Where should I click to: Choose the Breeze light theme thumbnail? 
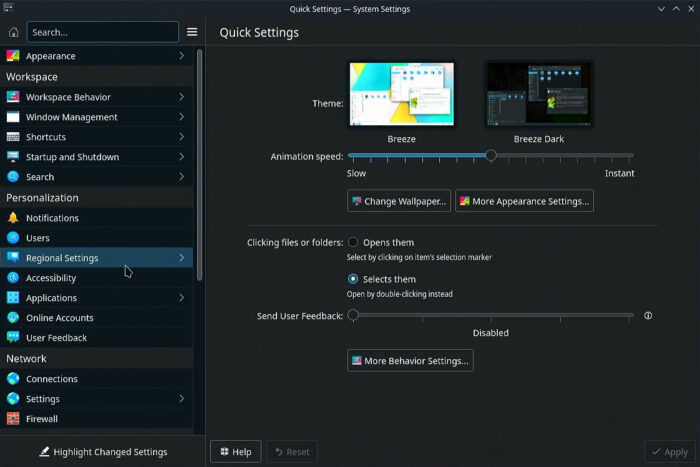[x=401, y=94]
